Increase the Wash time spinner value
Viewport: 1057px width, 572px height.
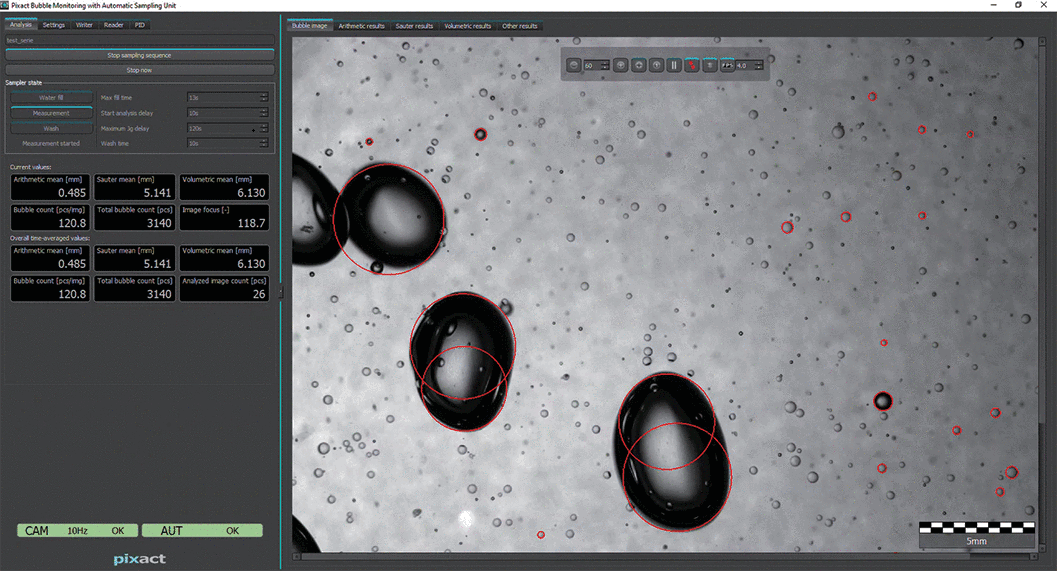[x=264, y=141]
